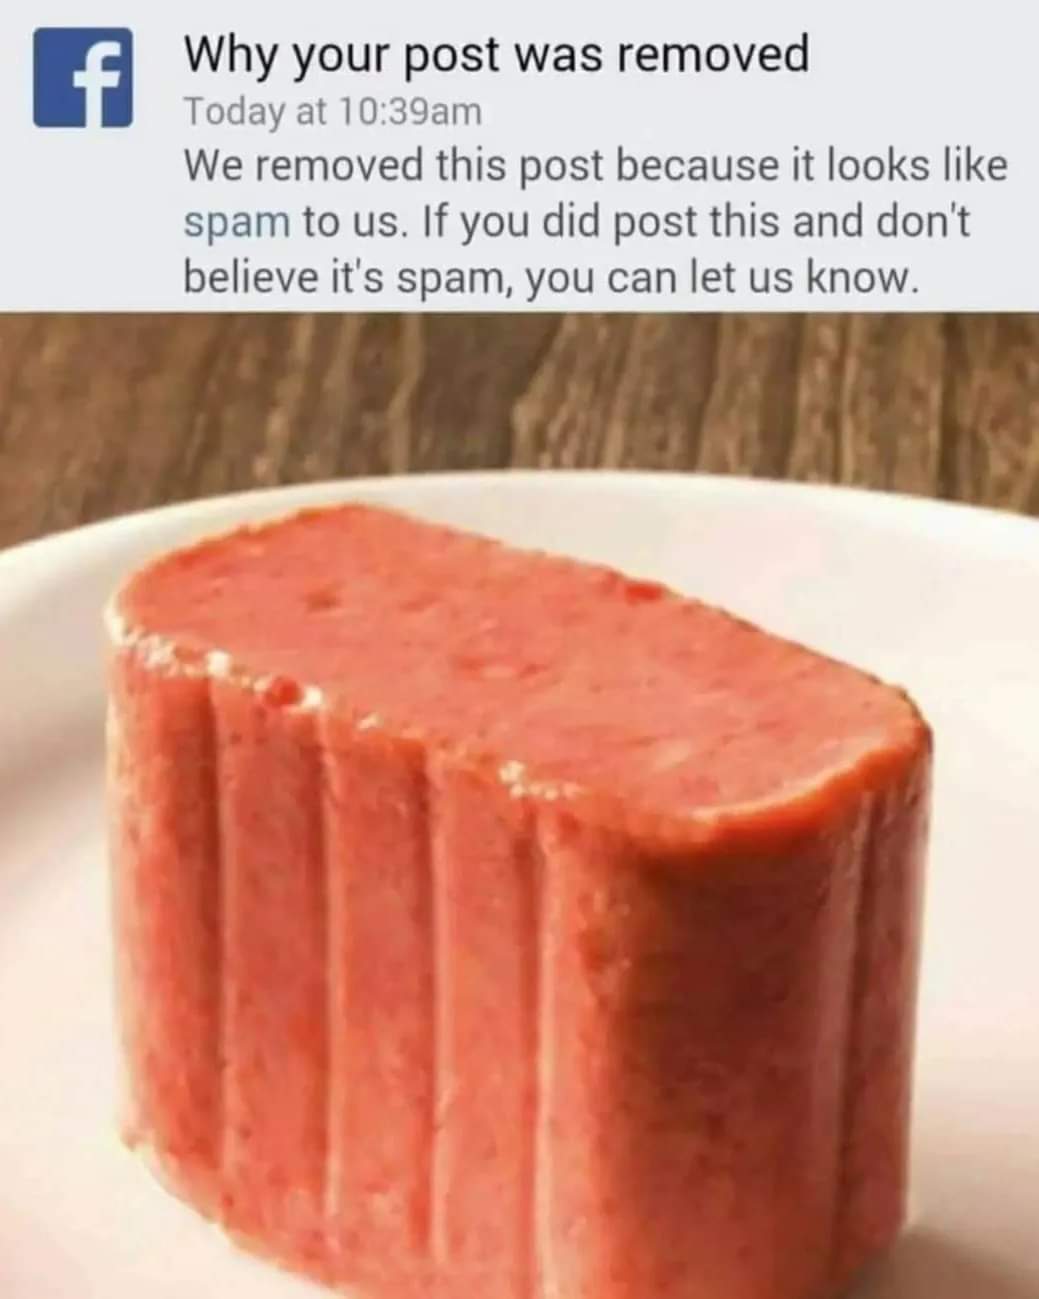Select the 'Today at 10:39am' timestamp
Image resolution: width=1039 pixels, height=1299 pixels.
[x=332, y=112]
